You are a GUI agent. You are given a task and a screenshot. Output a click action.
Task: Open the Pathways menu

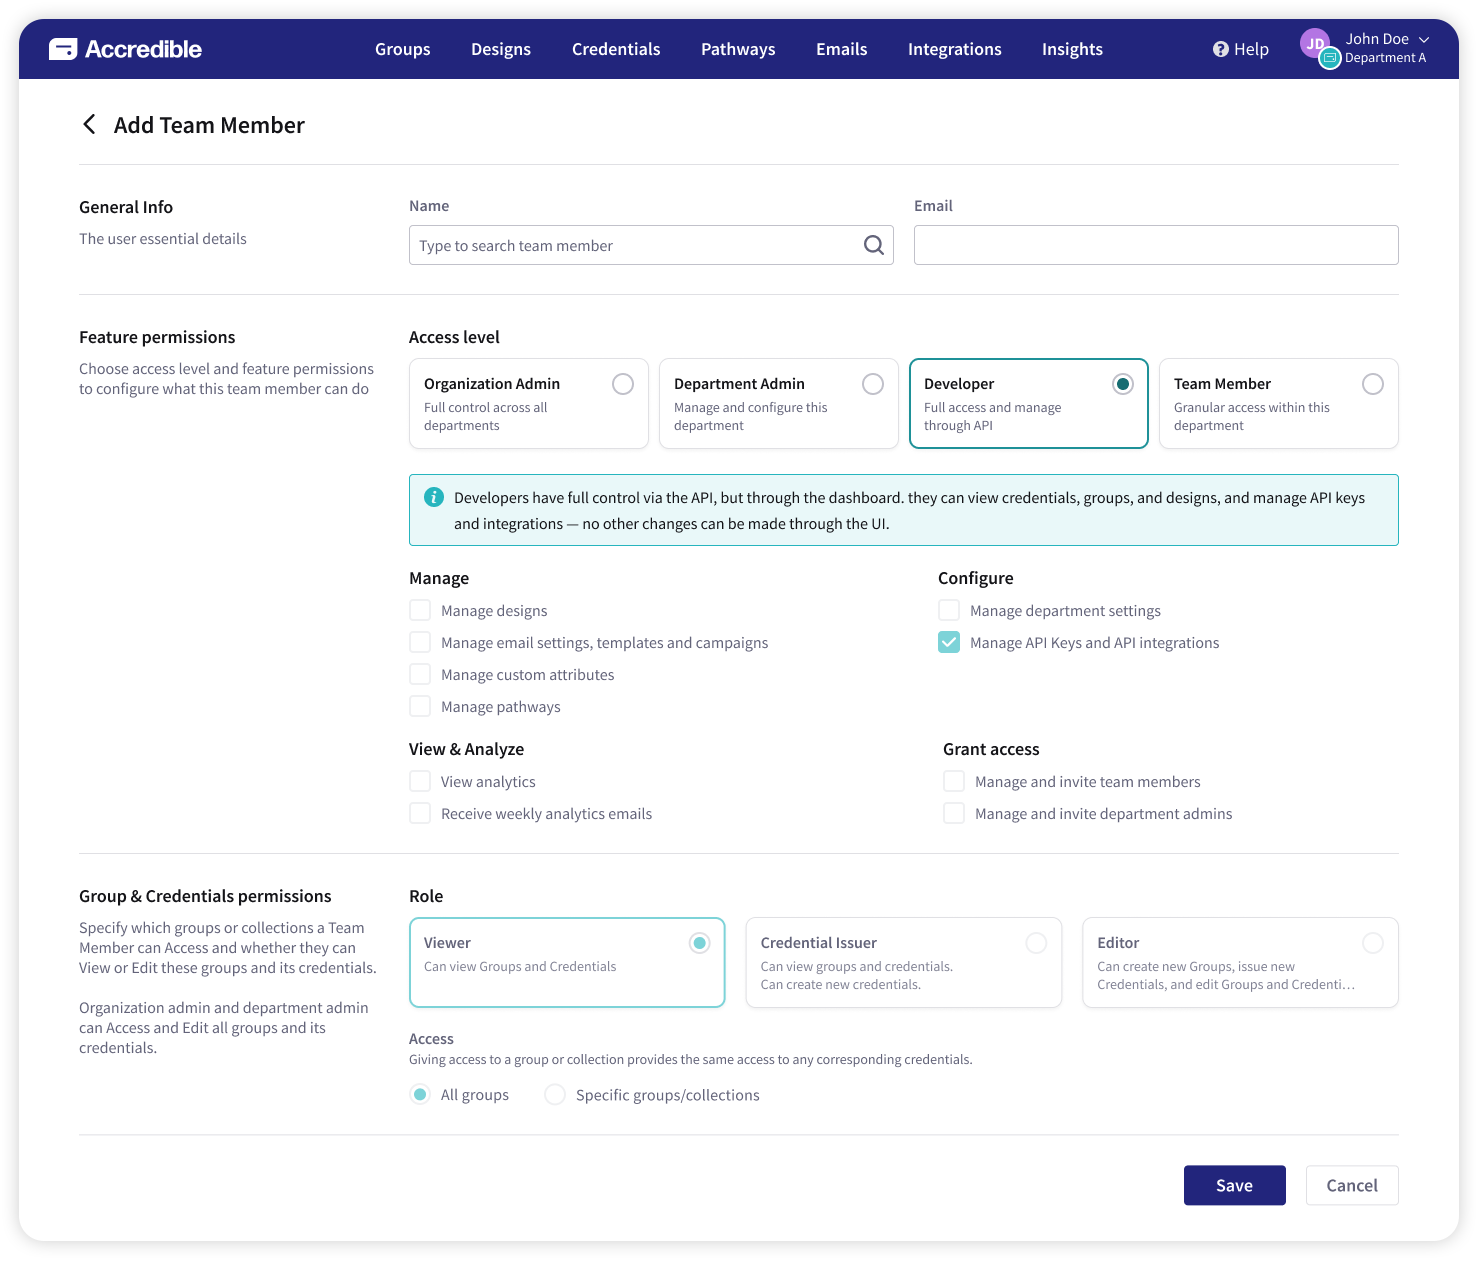(738, 49)
